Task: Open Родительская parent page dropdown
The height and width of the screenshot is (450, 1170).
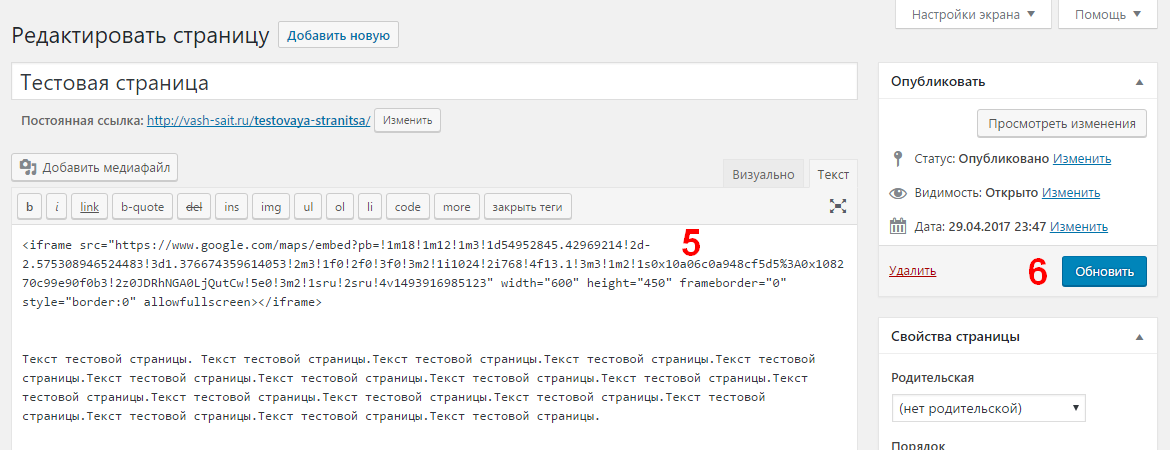Action: [x=988, y=408]
